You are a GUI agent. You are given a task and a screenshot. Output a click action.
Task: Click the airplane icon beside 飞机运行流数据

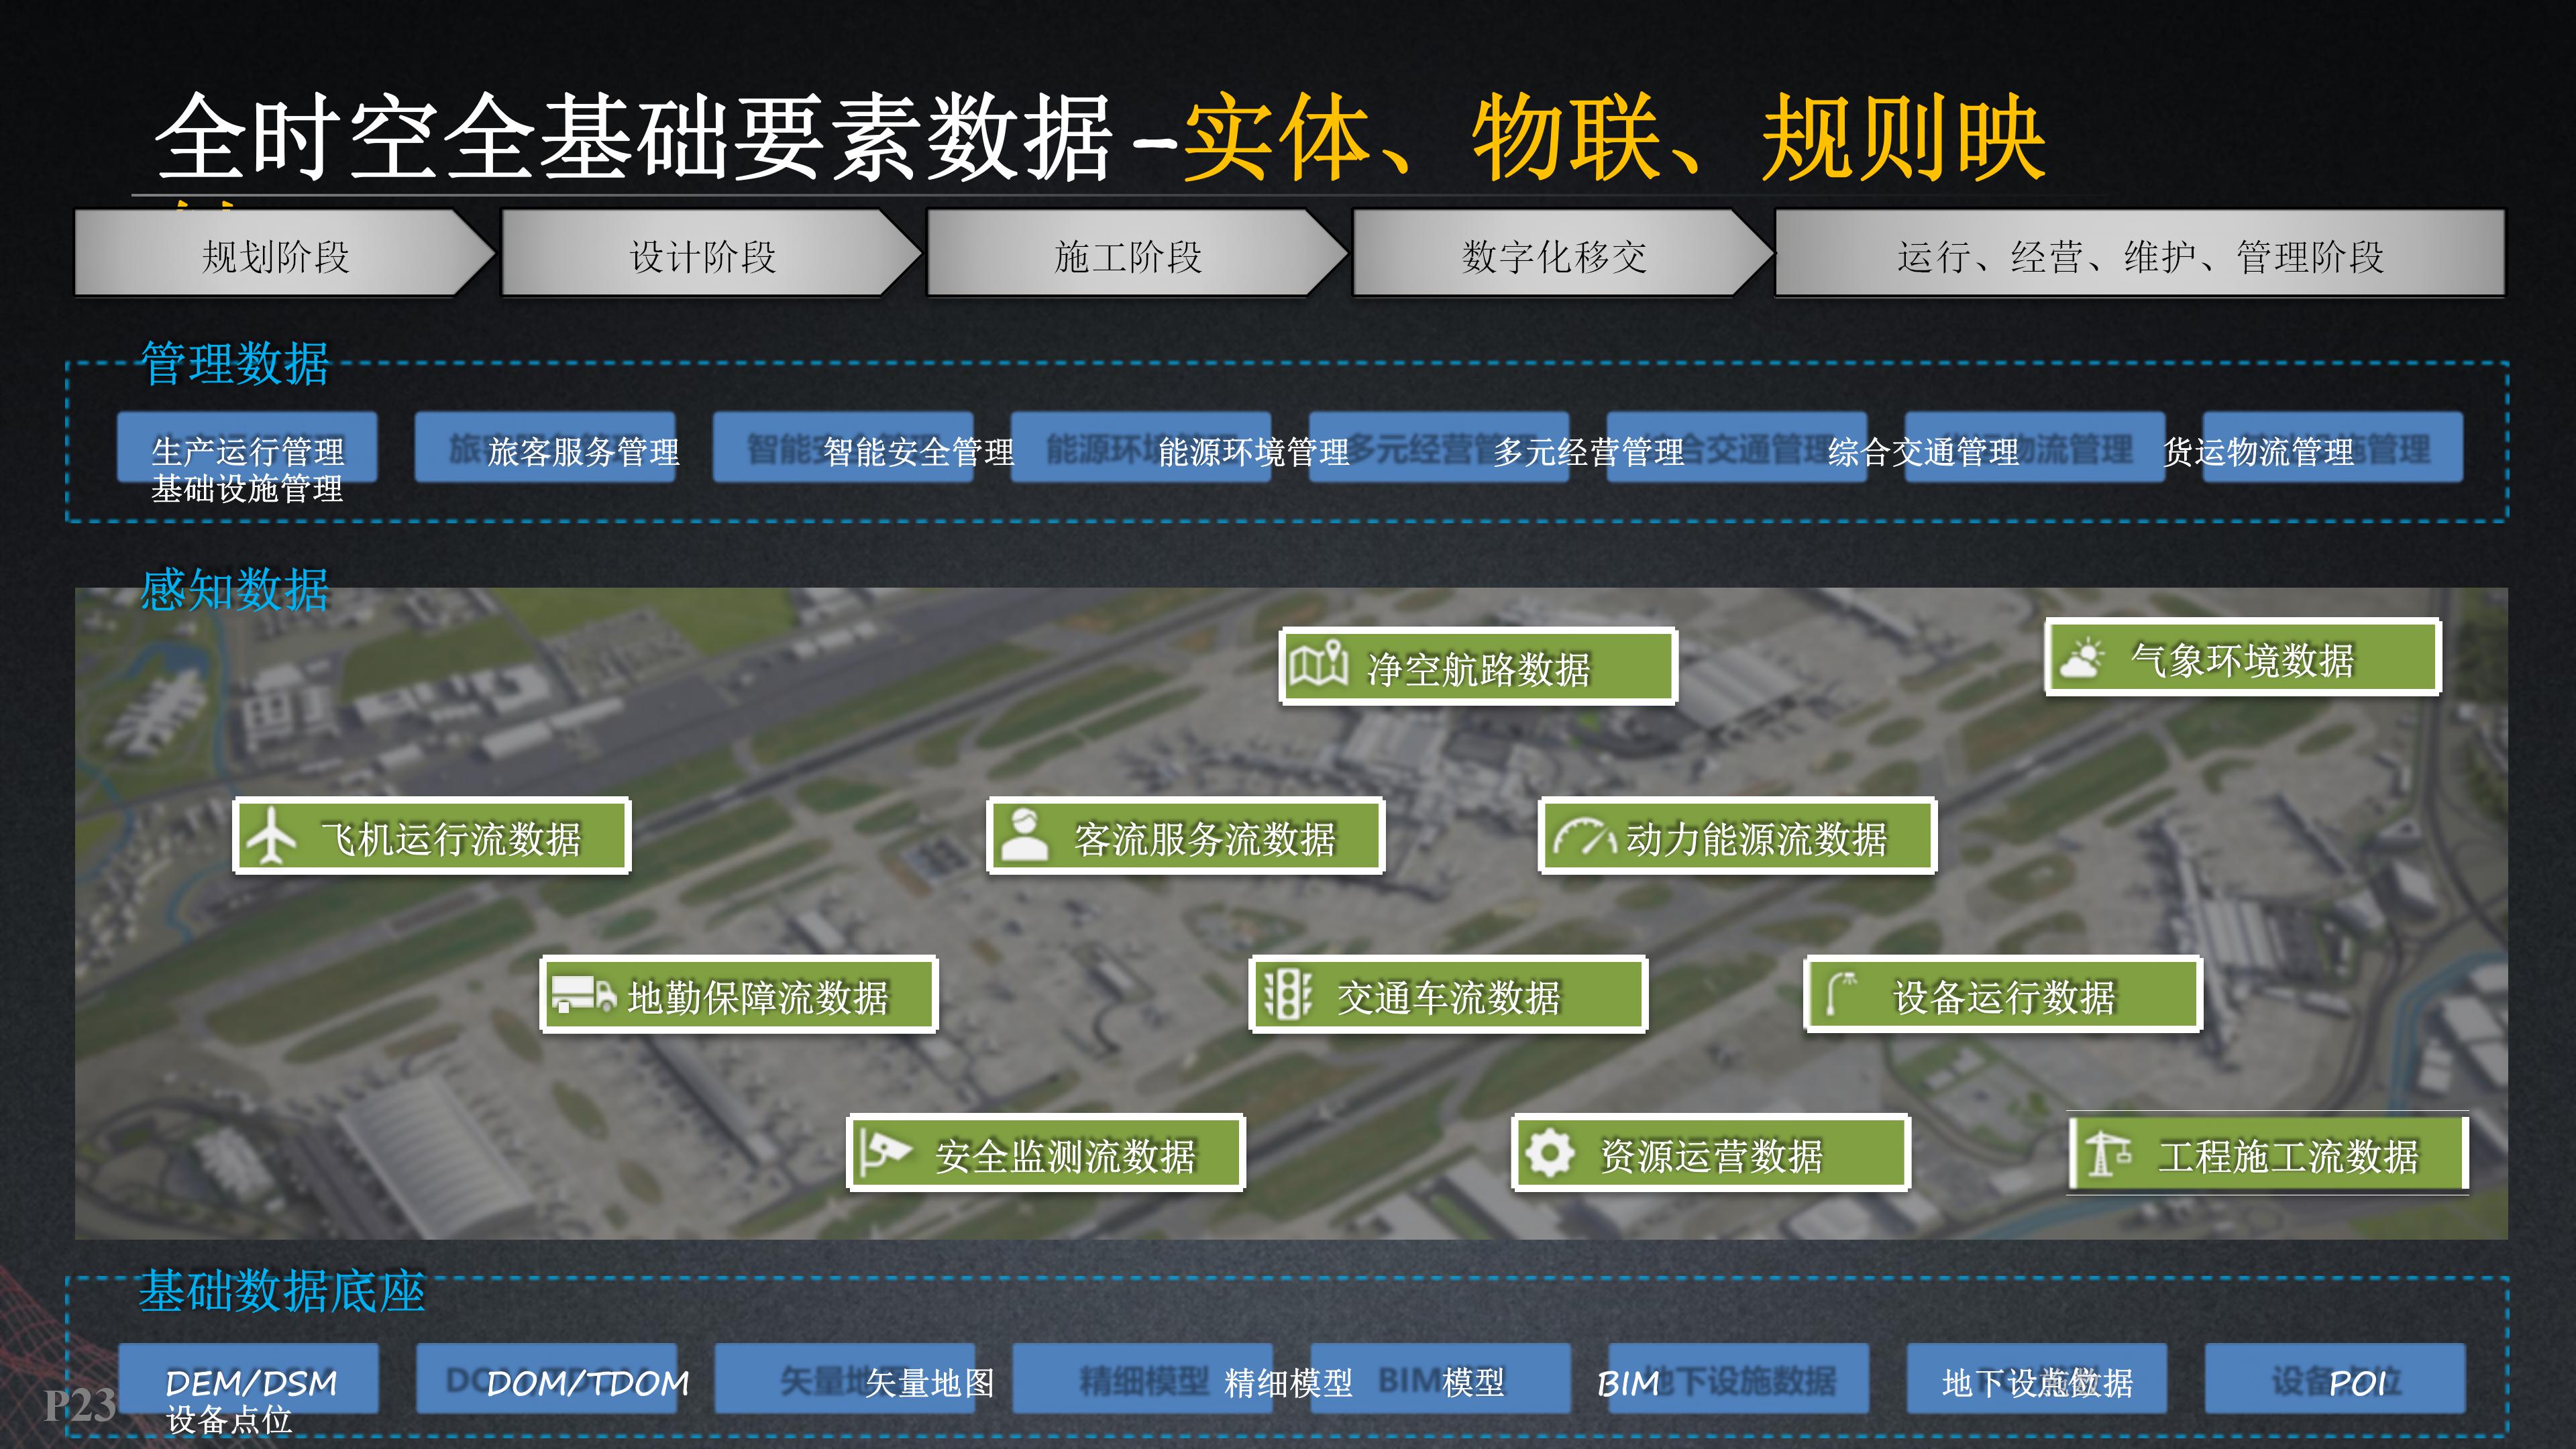pos(271,835)
